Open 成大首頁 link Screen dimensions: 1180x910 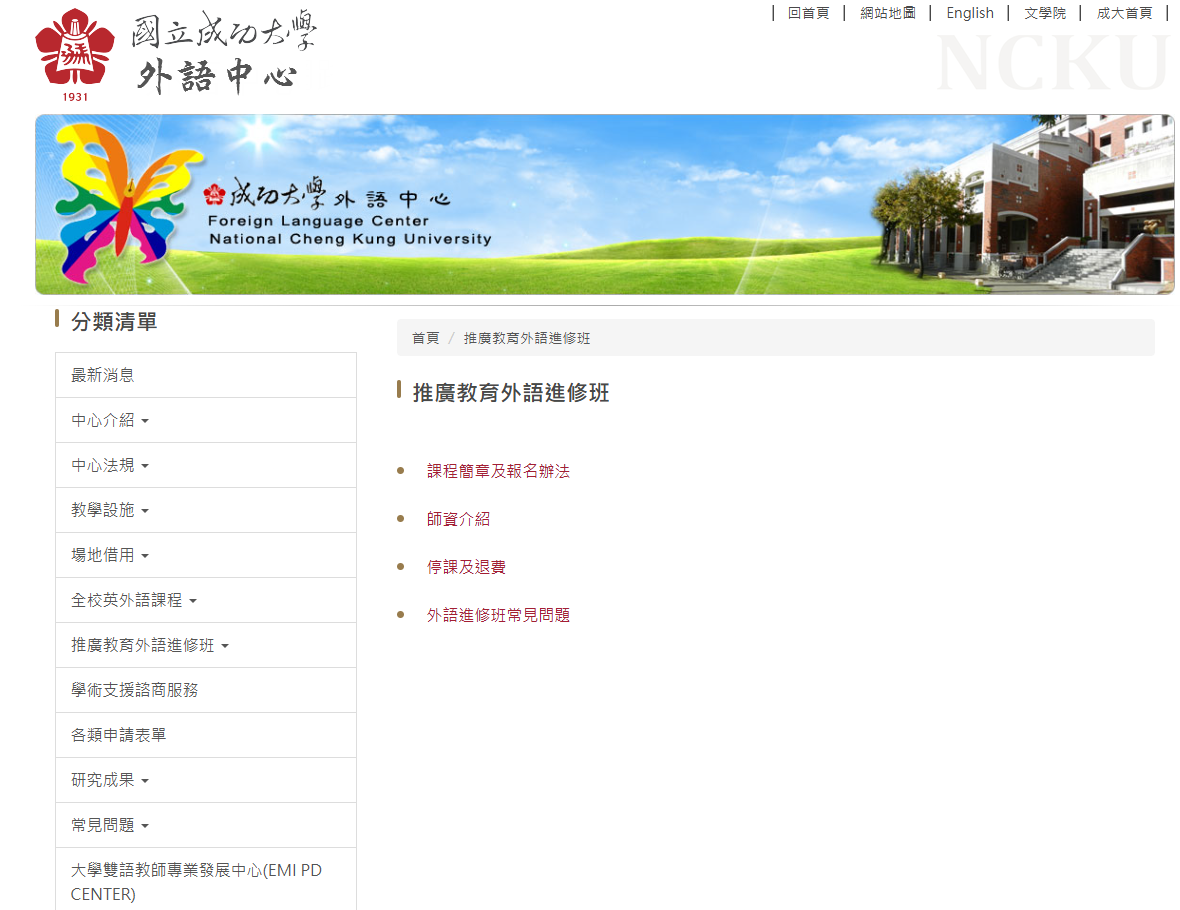(x=1124, y=13)
